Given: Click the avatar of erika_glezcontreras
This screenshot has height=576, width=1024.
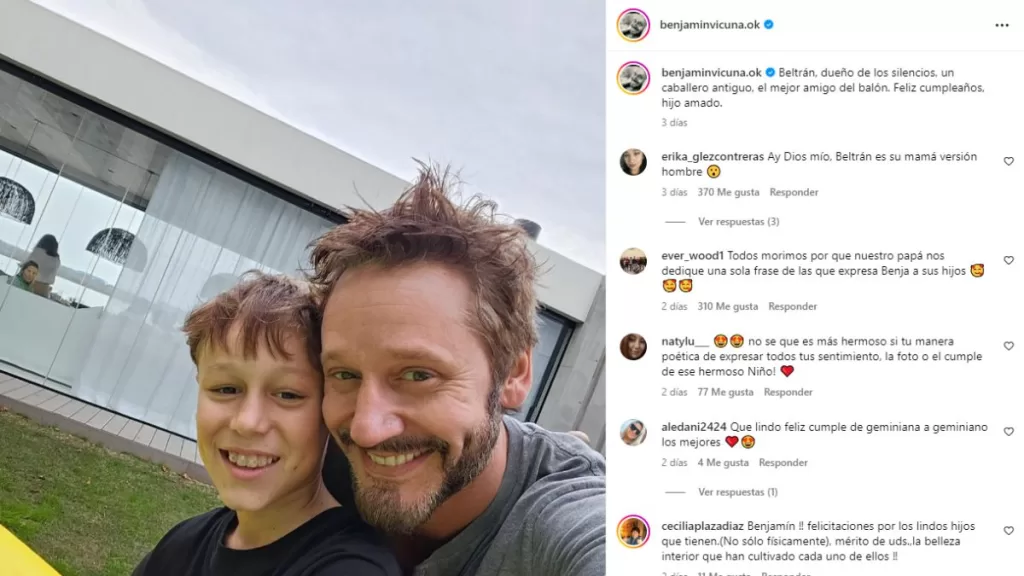Looking at the screenshot, I should click(633, 162).
